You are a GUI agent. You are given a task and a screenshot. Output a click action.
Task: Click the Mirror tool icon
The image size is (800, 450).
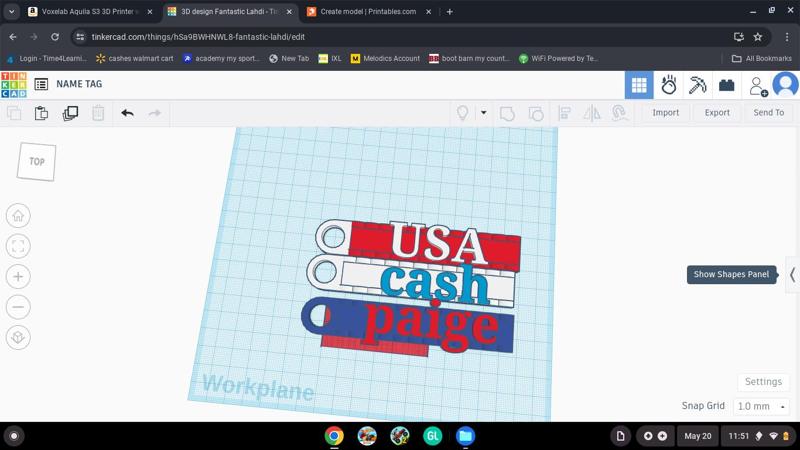coord(592,113)
